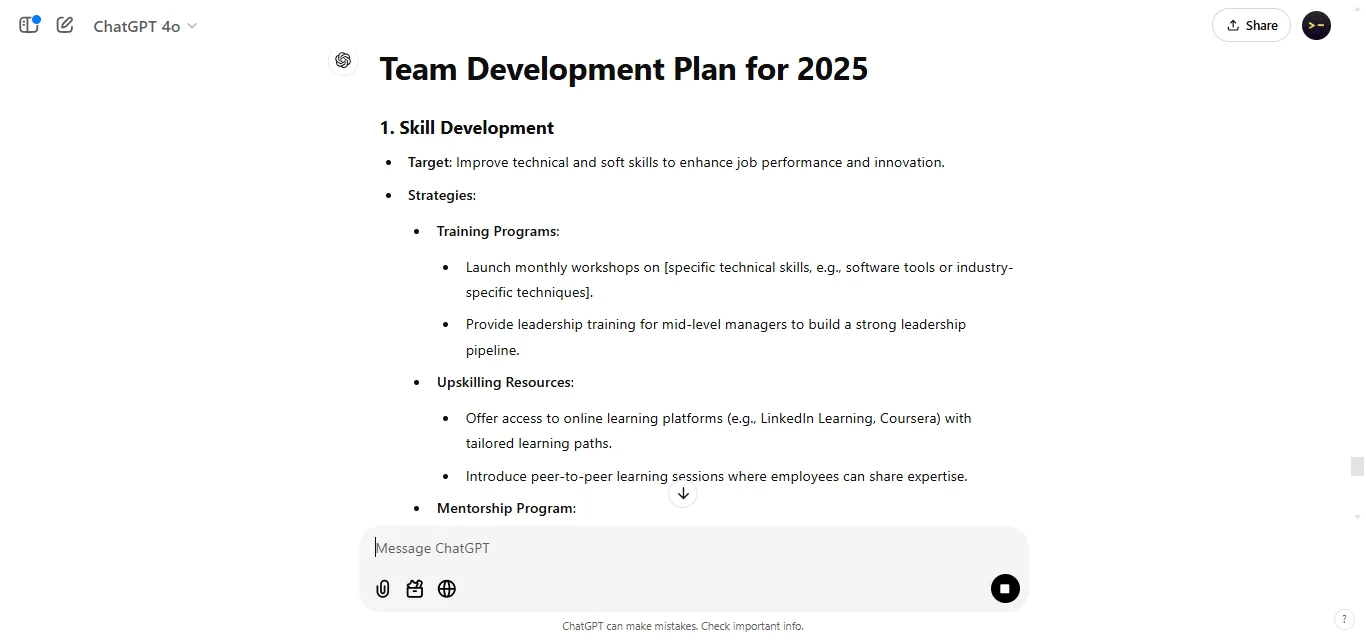
Task: Click the OpenAI logo beside the response
Action: pos(343,60)
